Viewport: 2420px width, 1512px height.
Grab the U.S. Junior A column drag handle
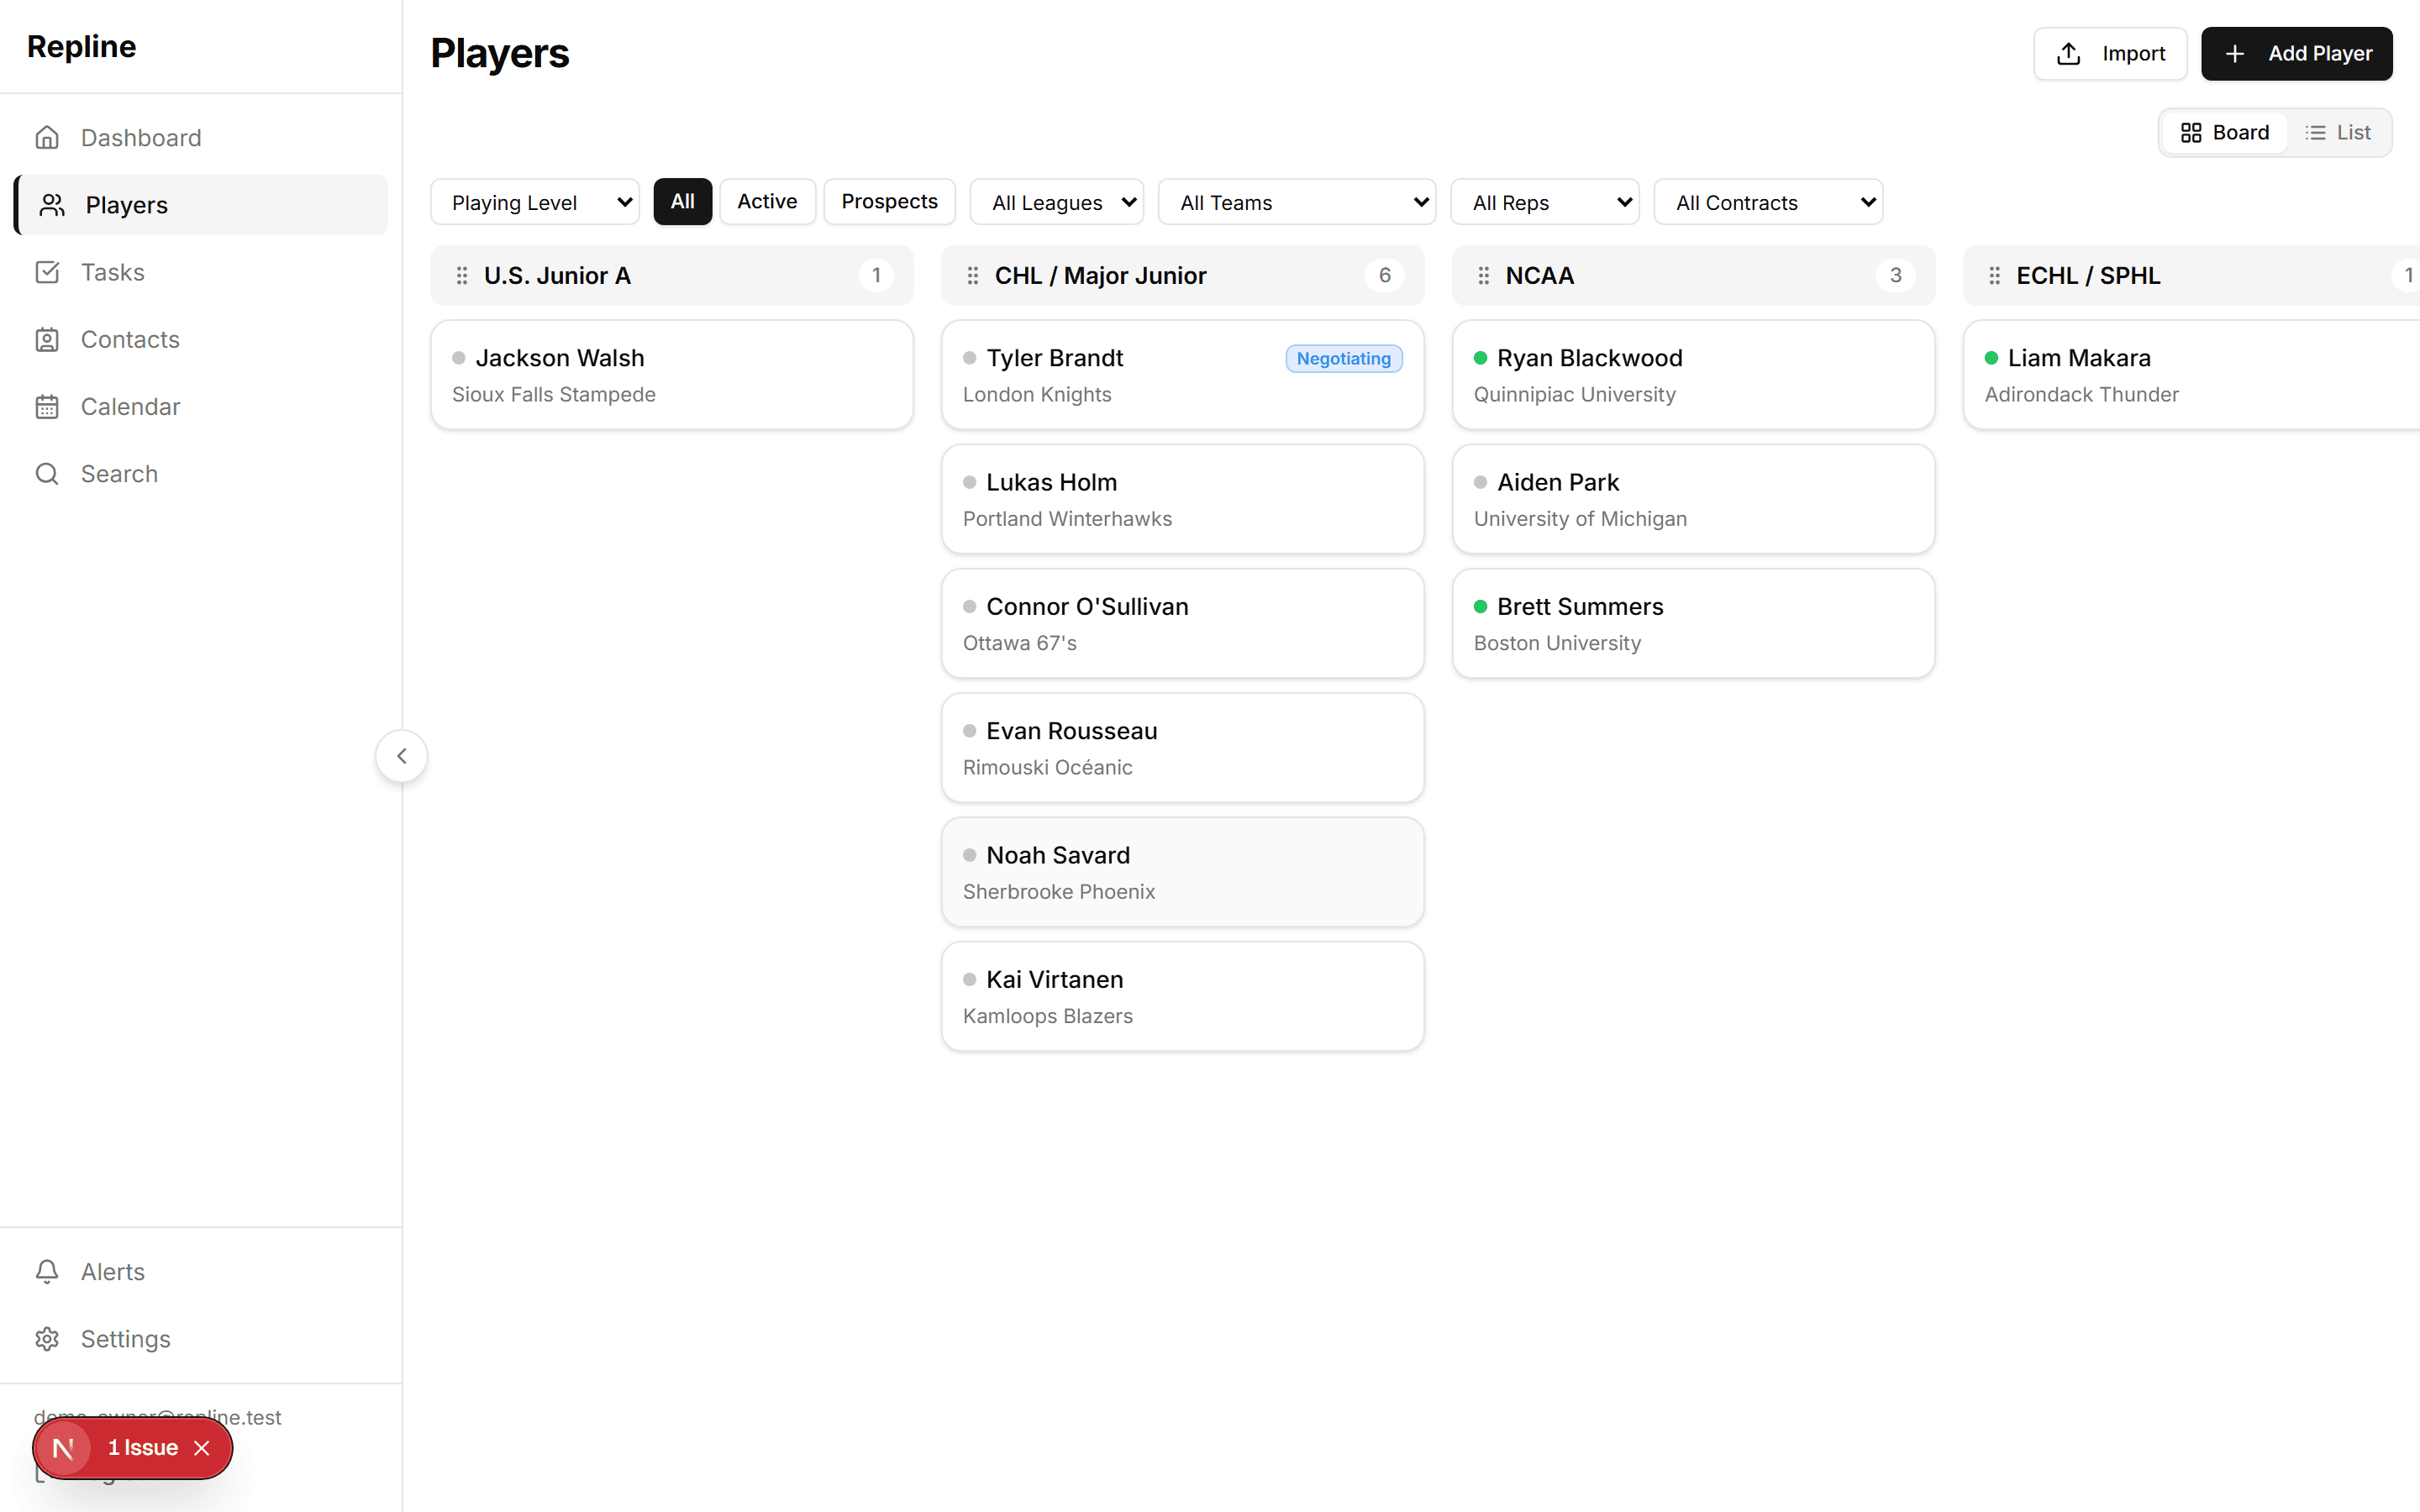(x=461, y=275)
